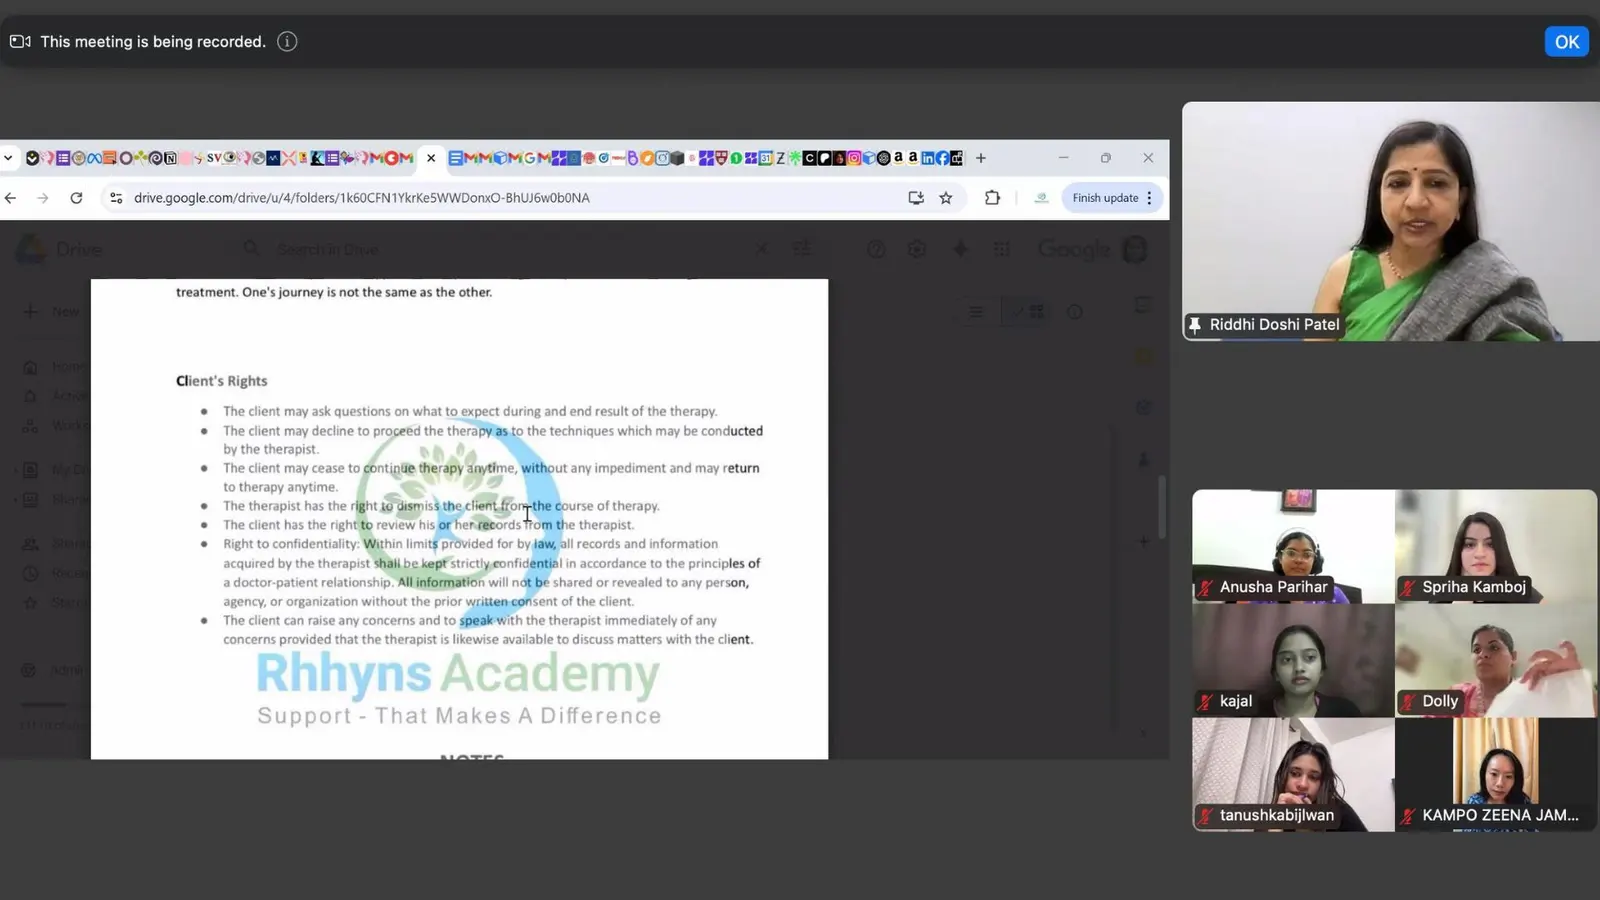Go back in Chrome
The width and height of the screenshot is (1600, 900).
[11, 198]
